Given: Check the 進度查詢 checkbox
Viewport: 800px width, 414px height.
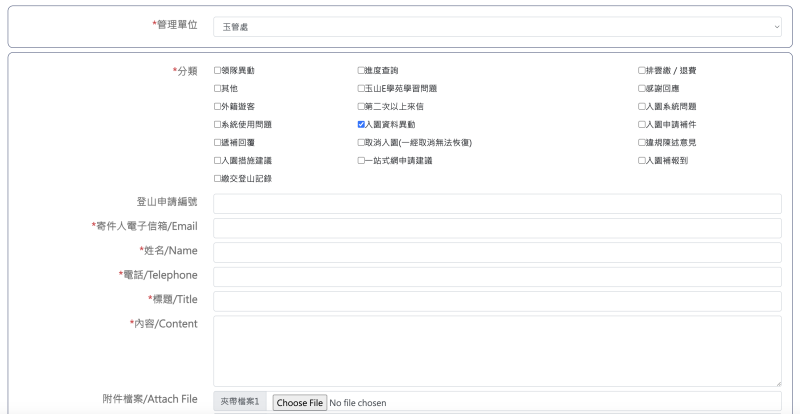Looking at the screenshot, I should pos(362,70).
